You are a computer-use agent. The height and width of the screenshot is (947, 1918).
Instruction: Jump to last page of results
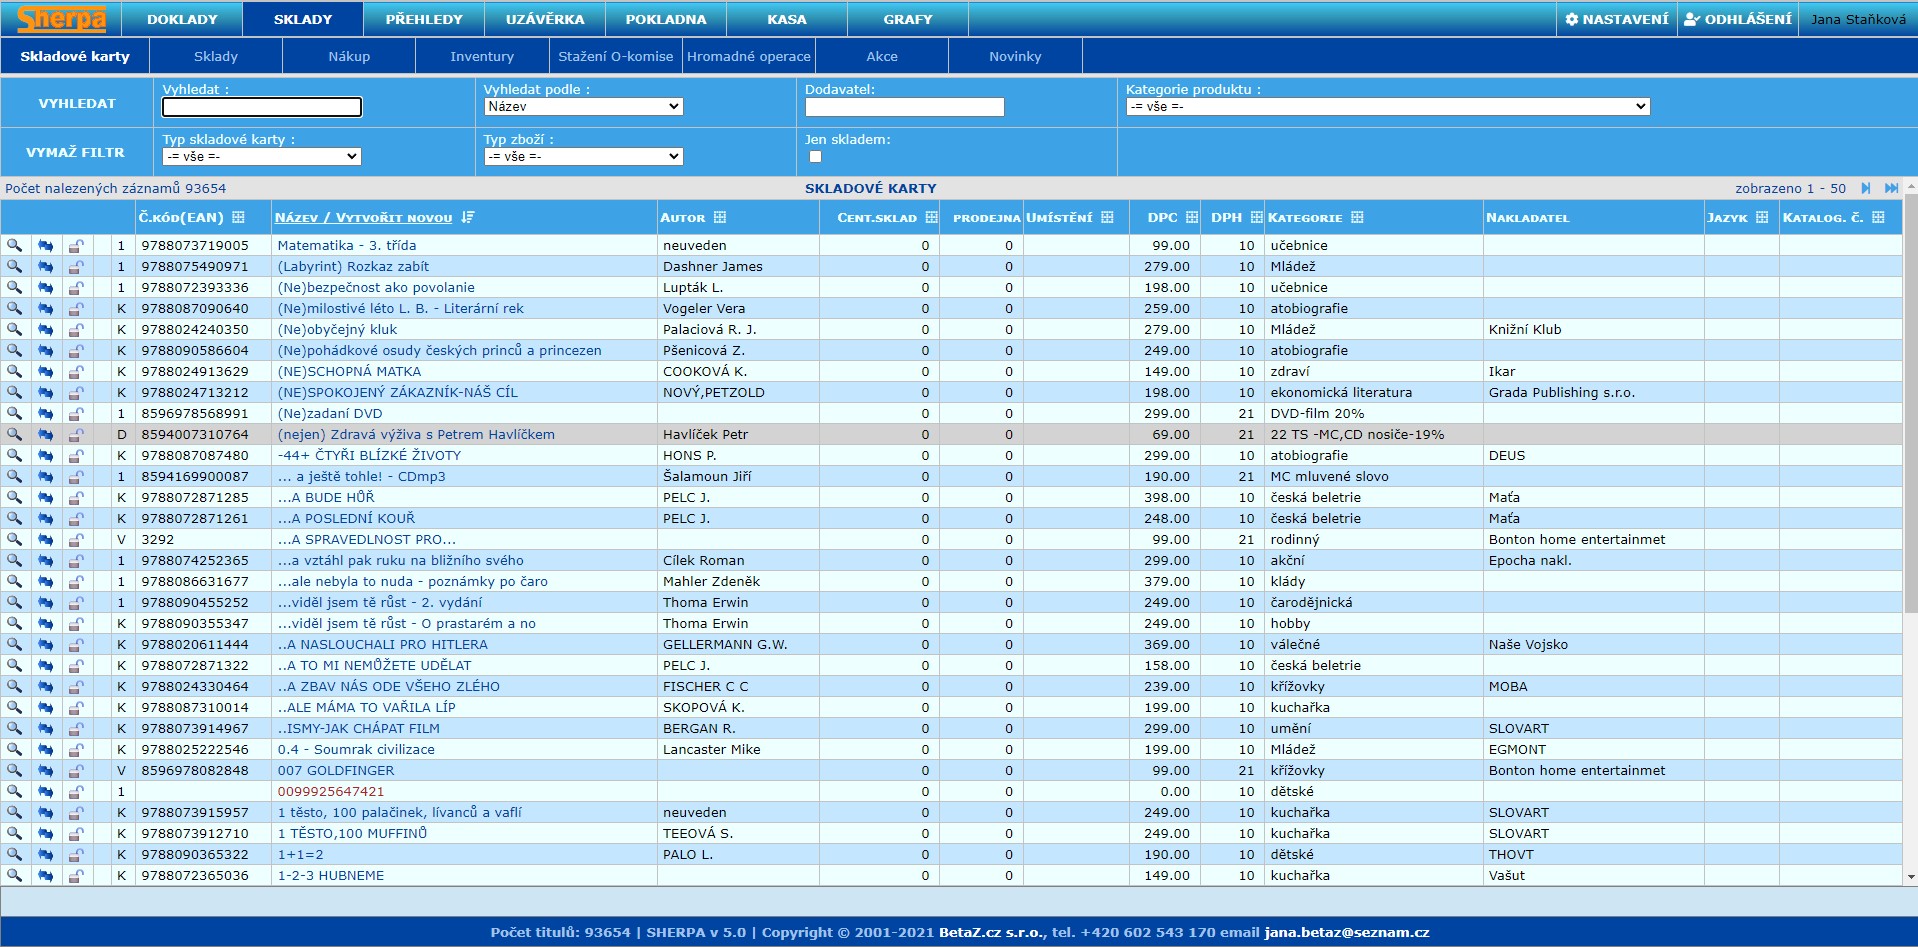tap(1891, 188)
